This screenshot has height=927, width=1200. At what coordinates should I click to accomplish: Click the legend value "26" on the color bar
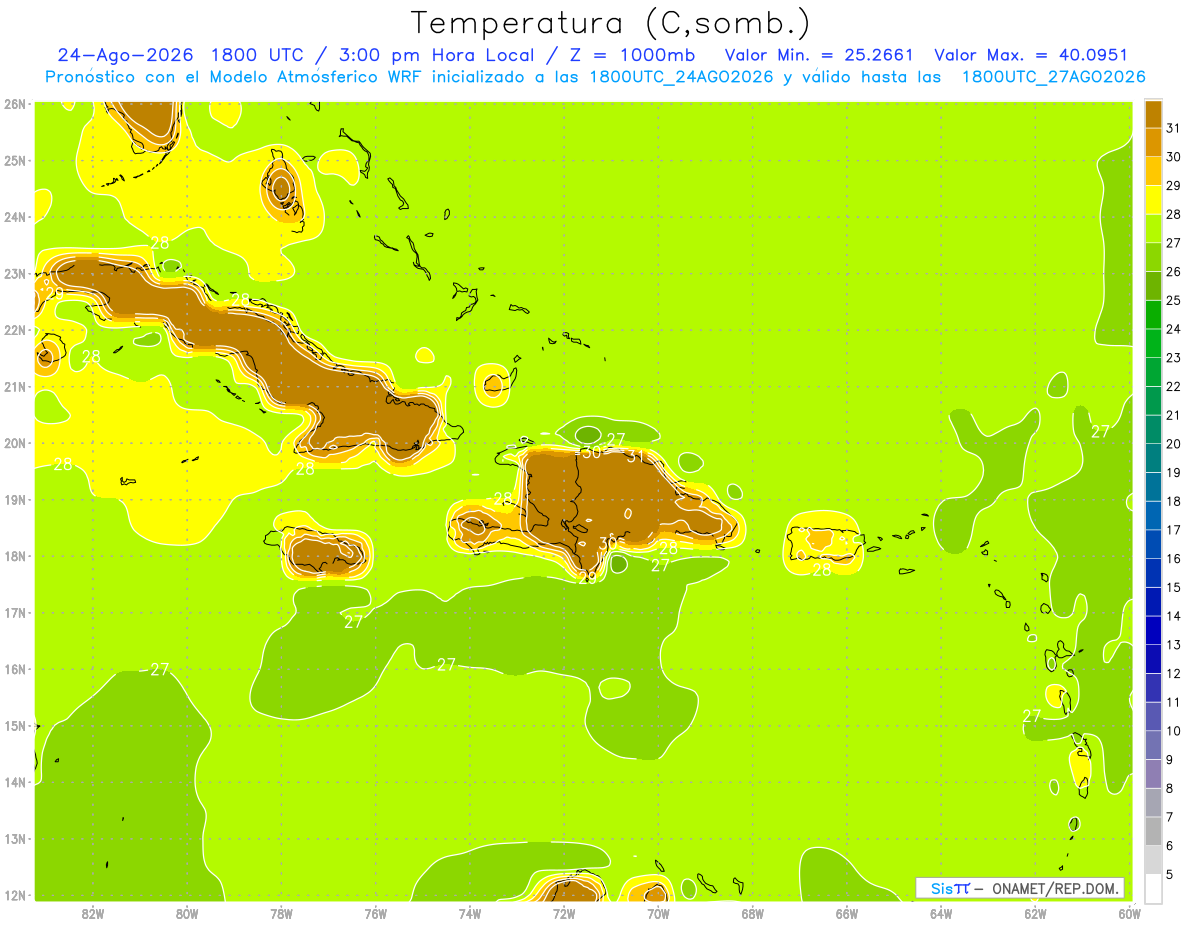(x=1173, y=271)
